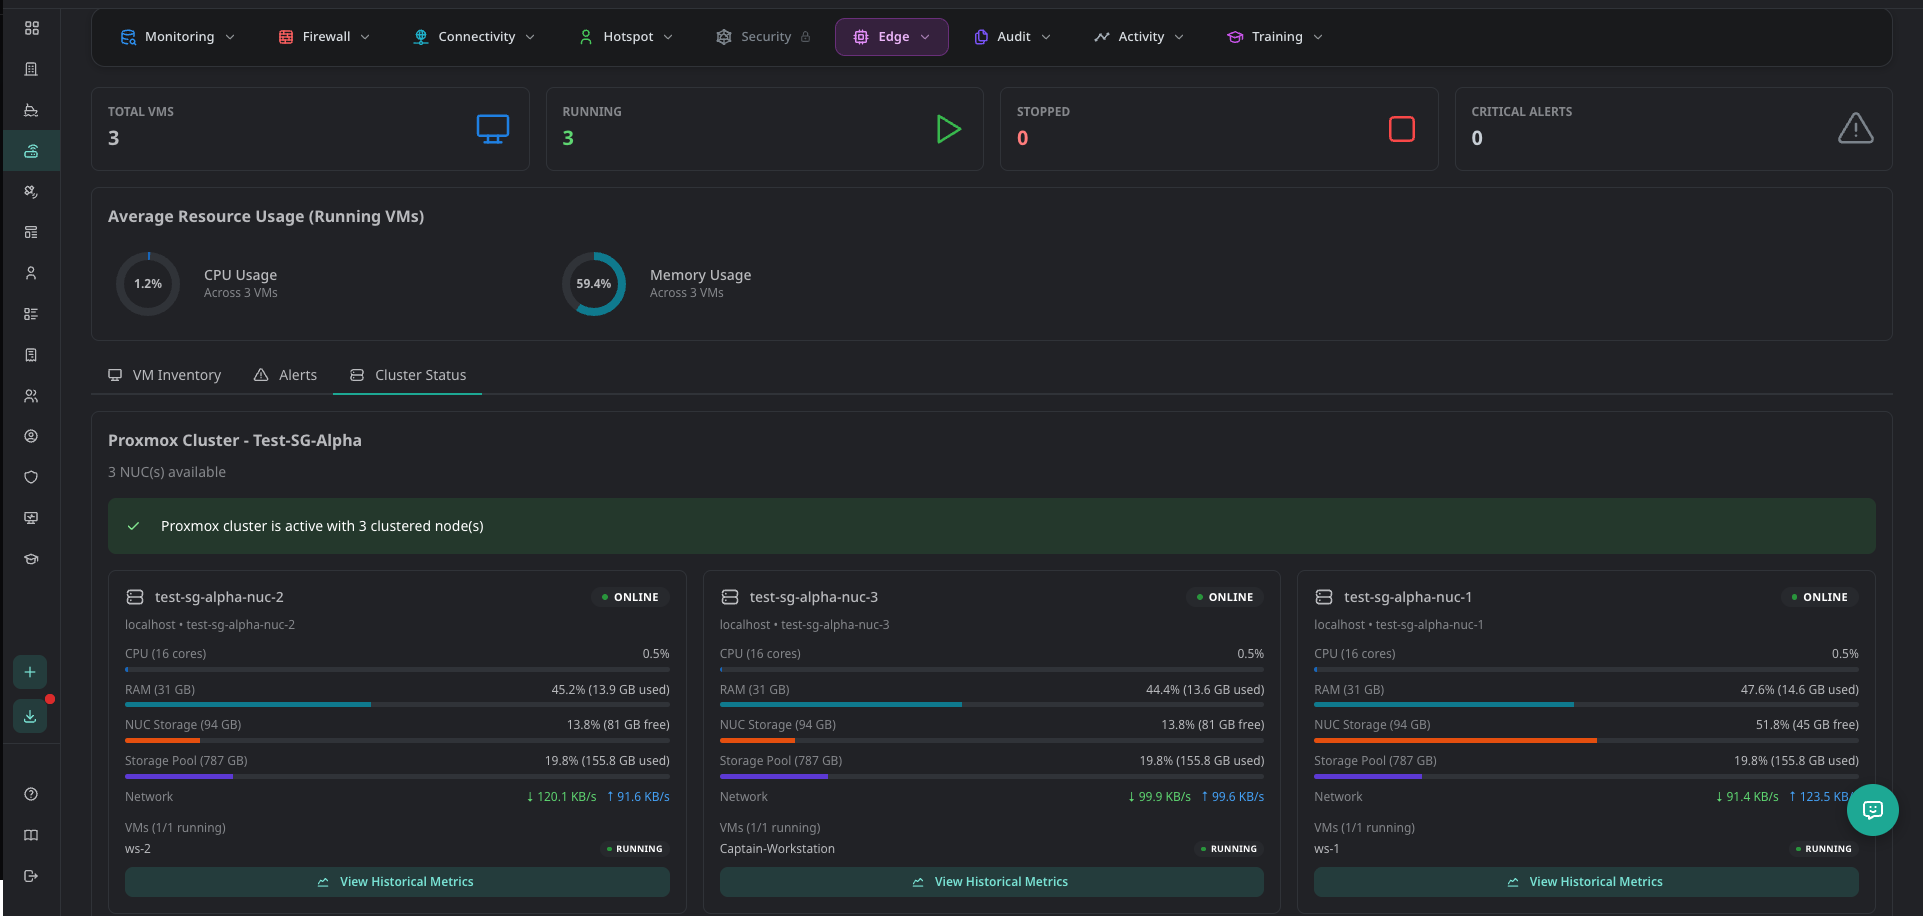Image resolution: width=1923 pixels, height=916 pixels.
Task: Click the green play icon on Running card
Action: pos(948,129)
